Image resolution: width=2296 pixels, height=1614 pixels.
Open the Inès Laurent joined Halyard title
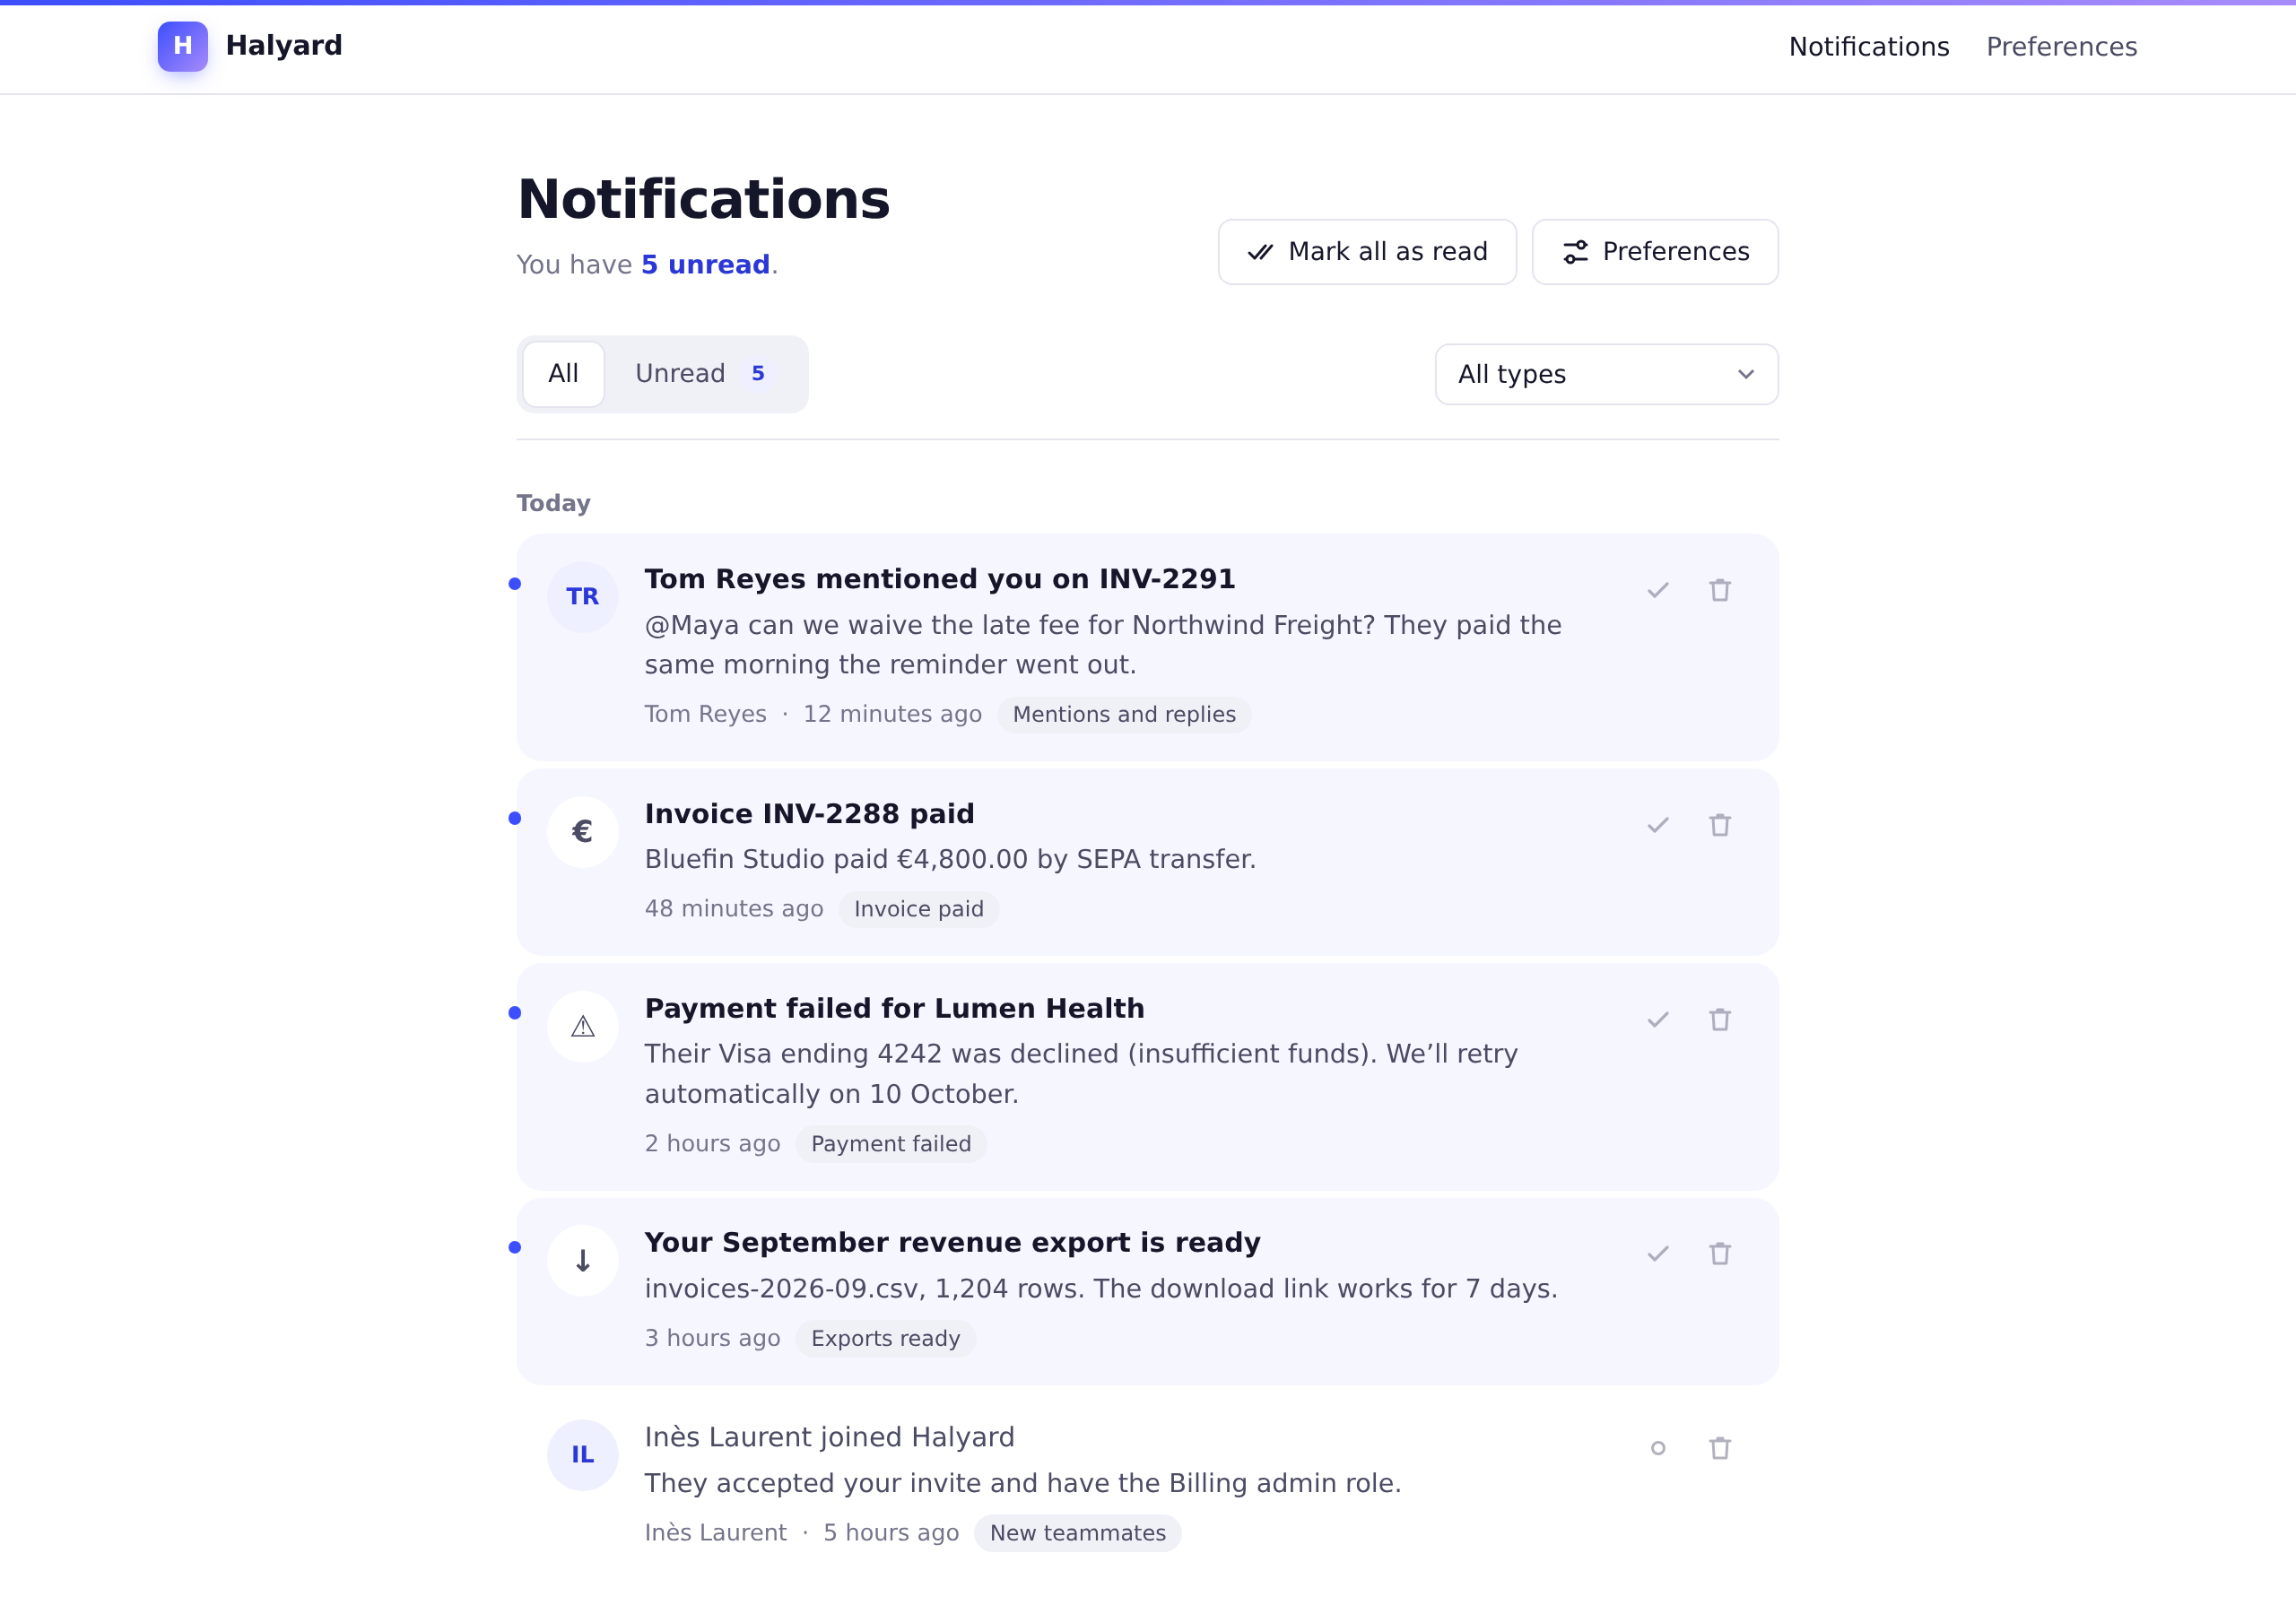pos(829,1437)
